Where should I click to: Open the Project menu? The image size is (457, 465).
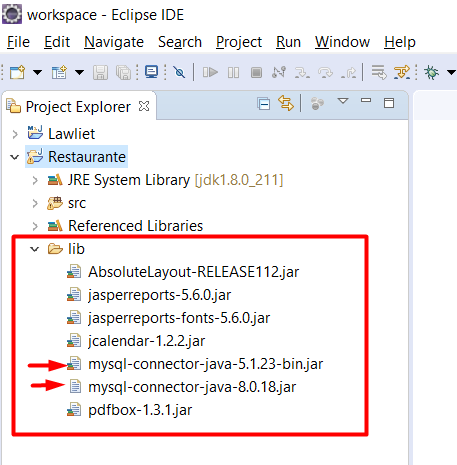click(x=239, y=42)
